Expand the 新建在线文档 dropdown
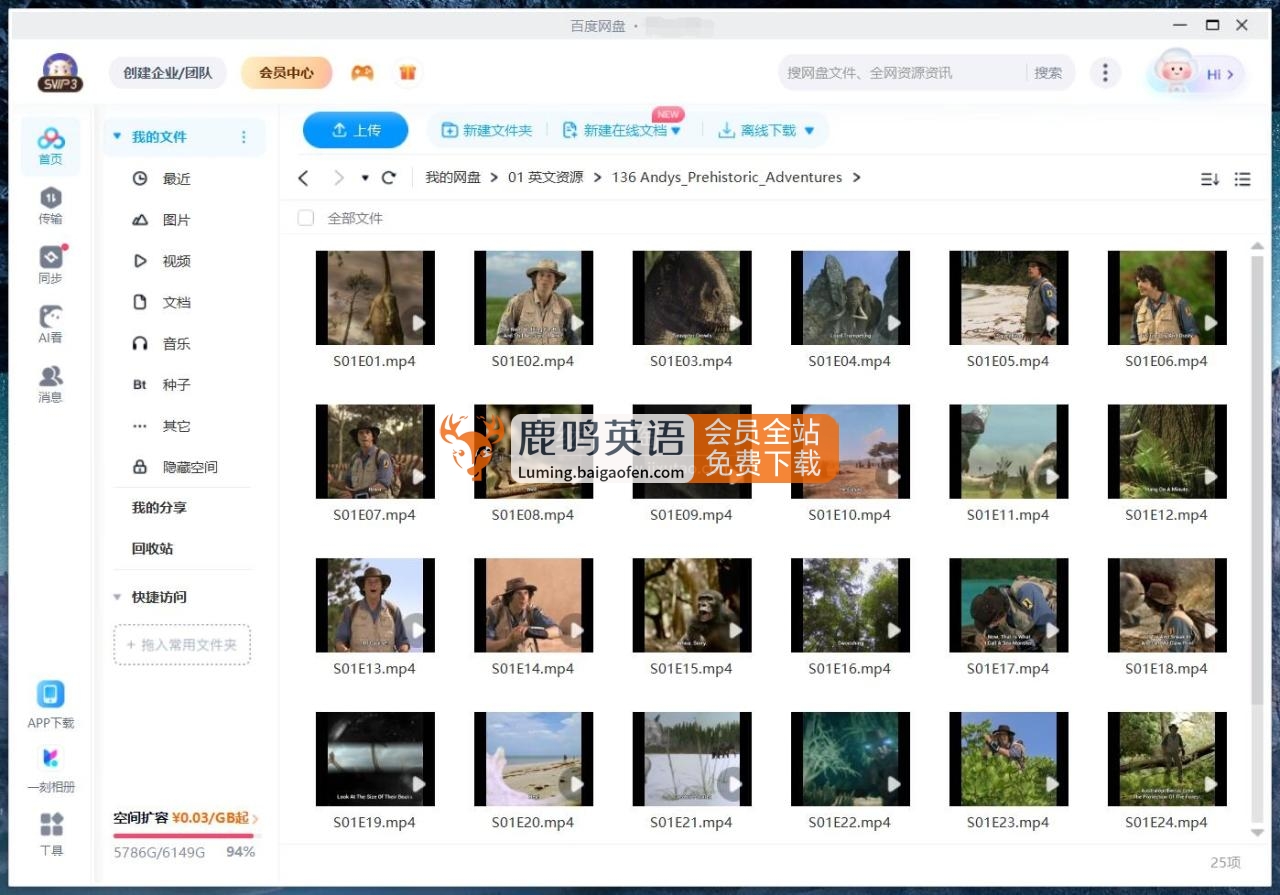 677,130
